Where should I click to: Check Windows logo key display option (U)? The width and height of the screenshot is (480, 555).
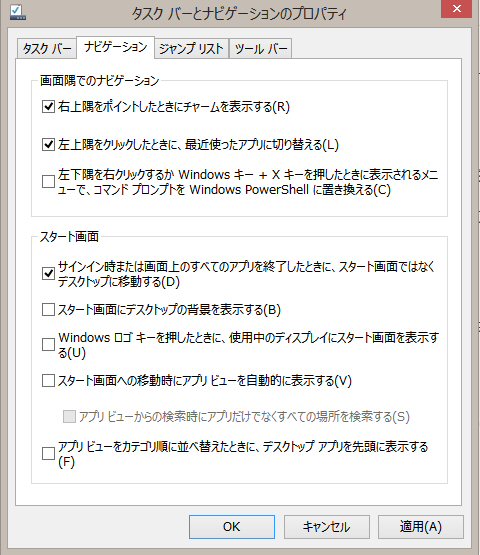48,345
